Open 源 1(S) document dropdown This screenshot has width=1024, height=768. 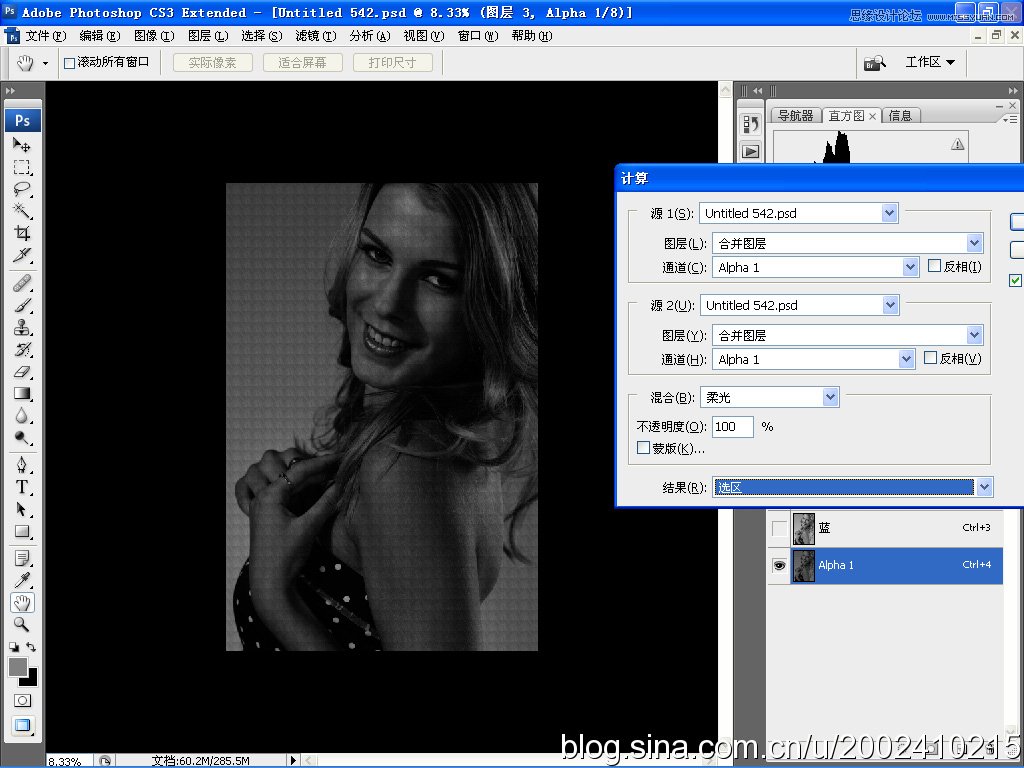889,213
